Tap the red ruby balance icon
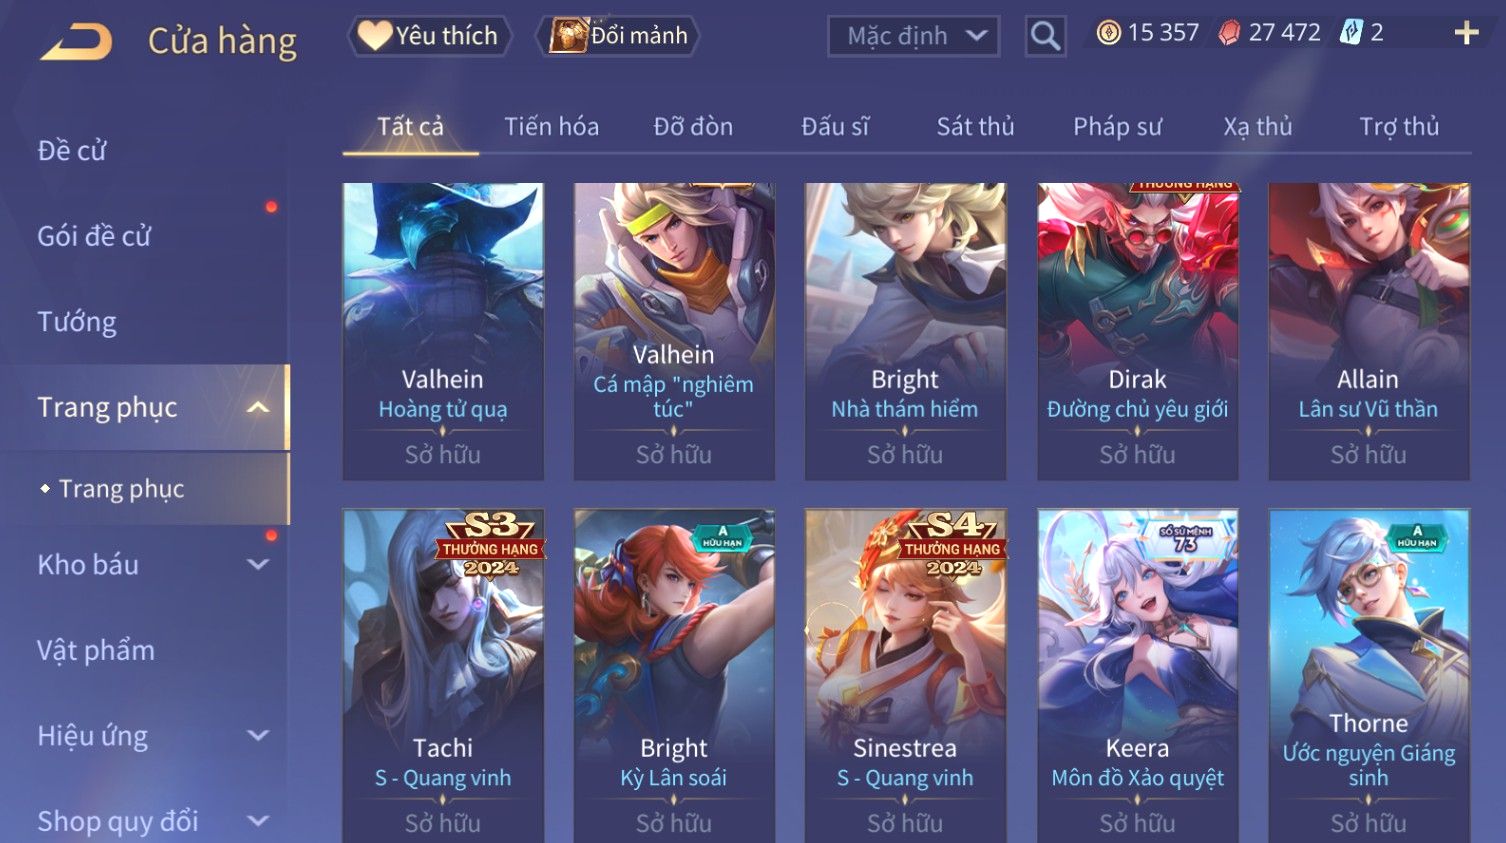This screenshot has height=843, width=1506. coord(1229,33)
